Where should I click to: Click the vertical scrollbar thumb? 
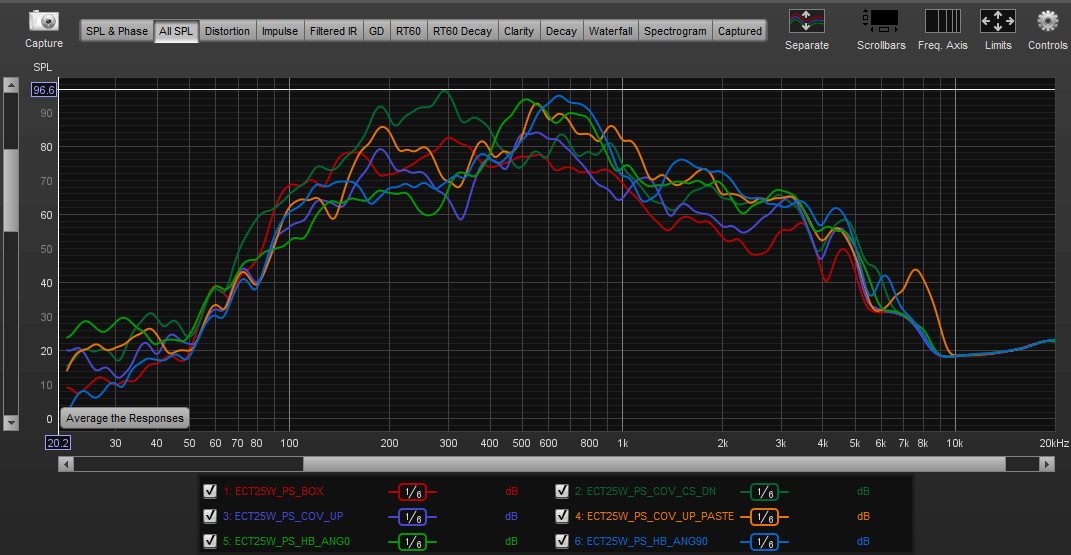[11, 190]
